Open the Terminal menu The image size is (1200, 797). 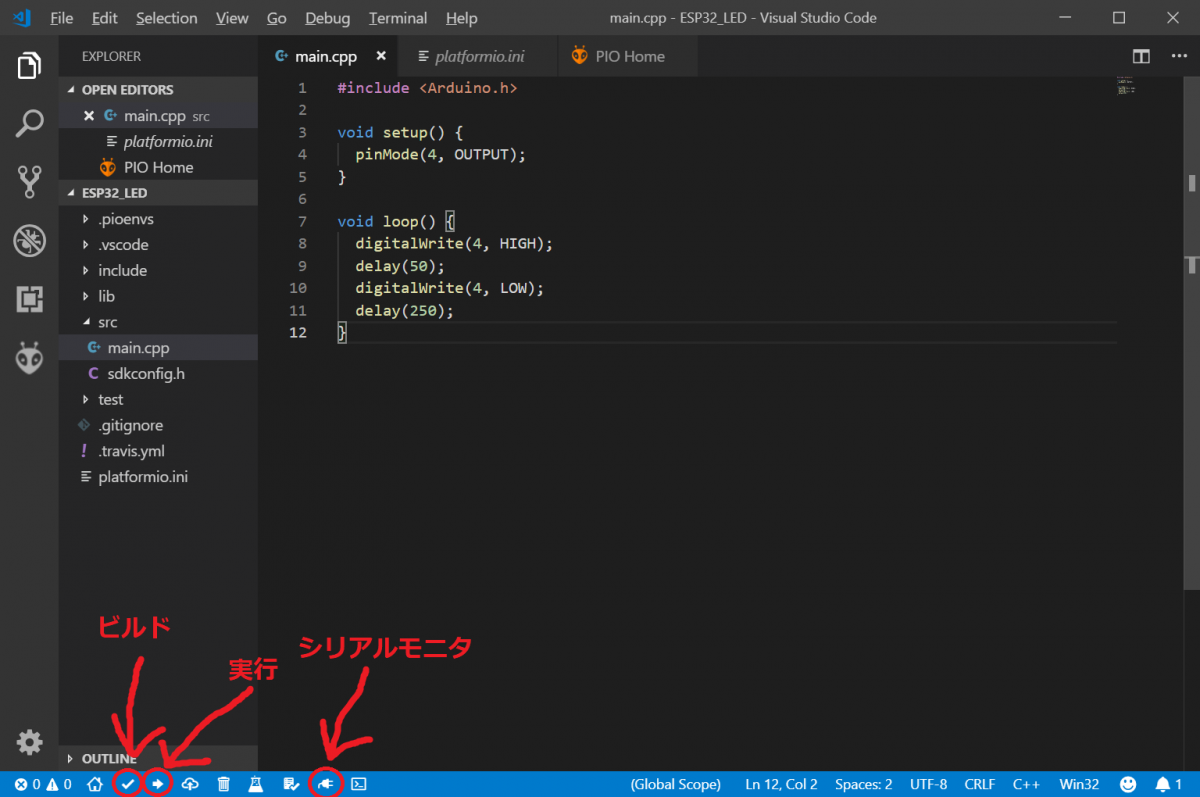click(x=400, y=18)
